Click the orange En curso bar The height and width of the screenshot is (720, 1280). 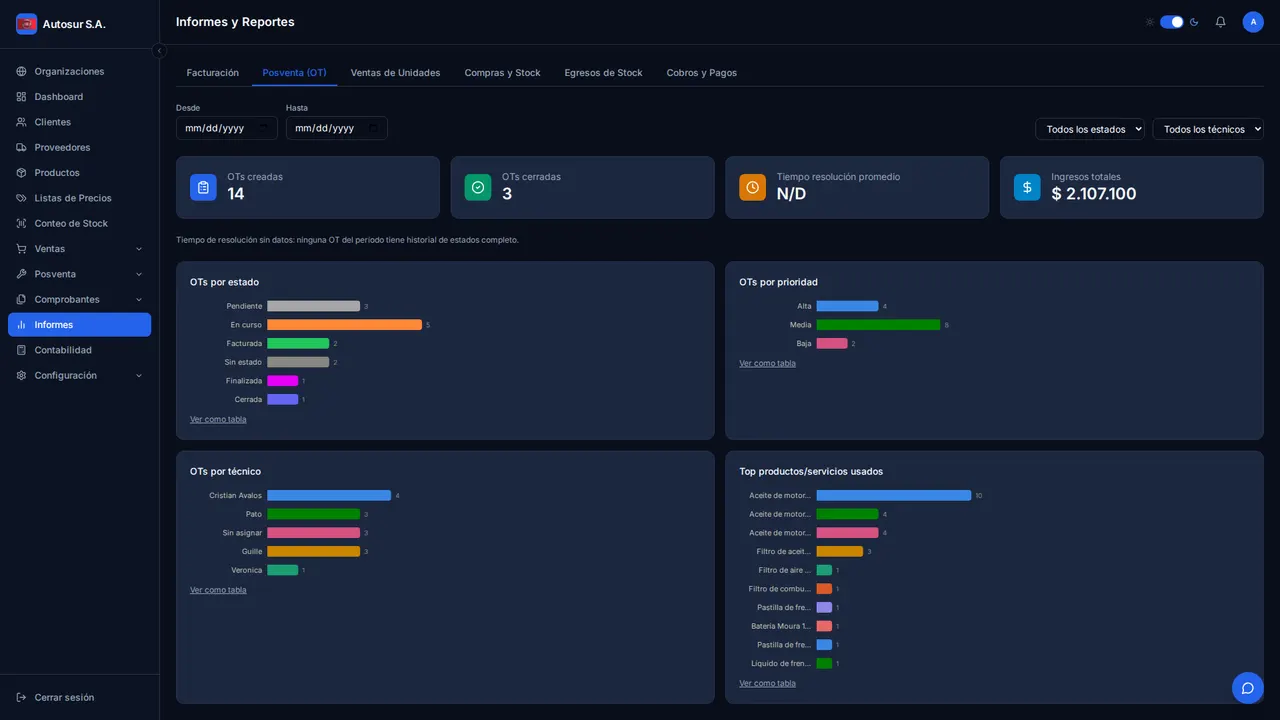344,325
